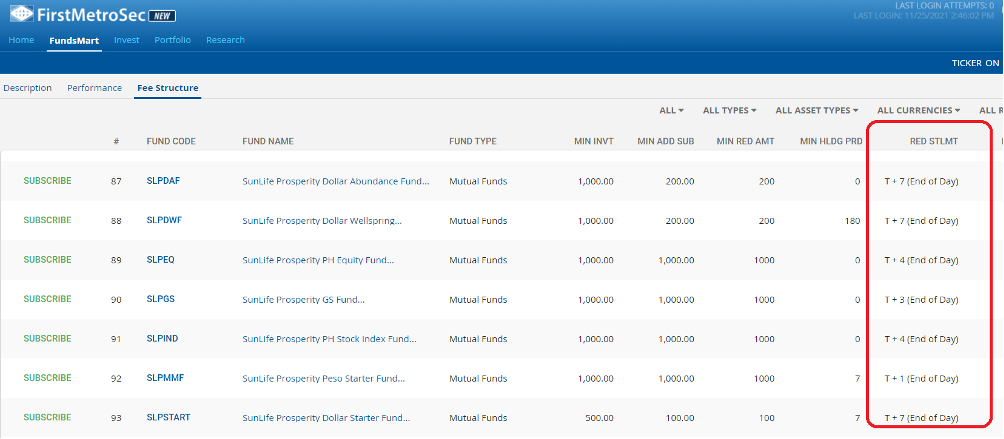
Task: Open SunLife Prosperity Peso Starter Fund link
Action: click(323, 379)
